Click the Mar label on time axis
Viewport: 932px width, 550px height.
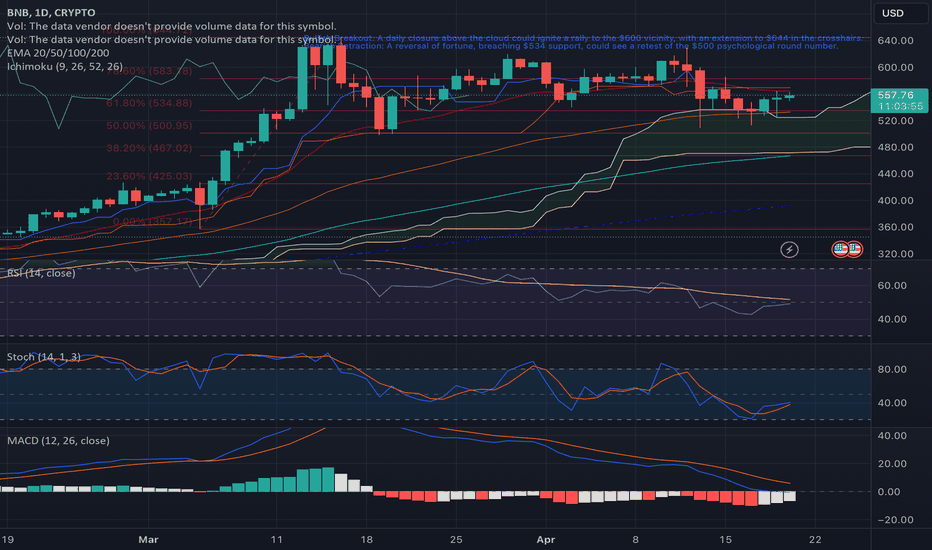tap(148, 540)
